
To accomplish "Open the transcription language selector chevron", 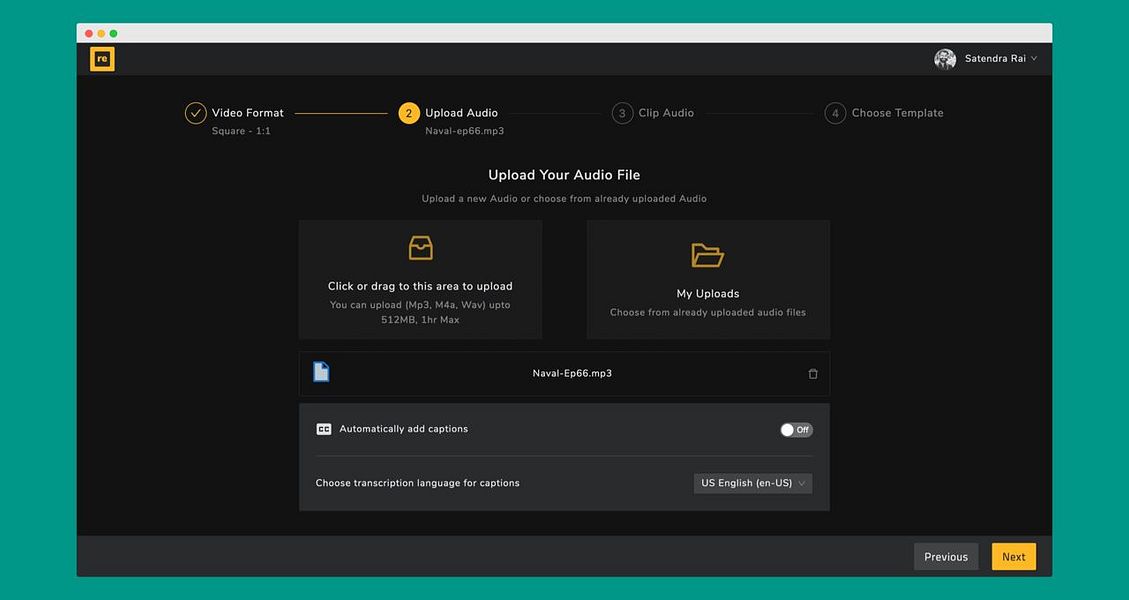I will (x=803, y=482).
